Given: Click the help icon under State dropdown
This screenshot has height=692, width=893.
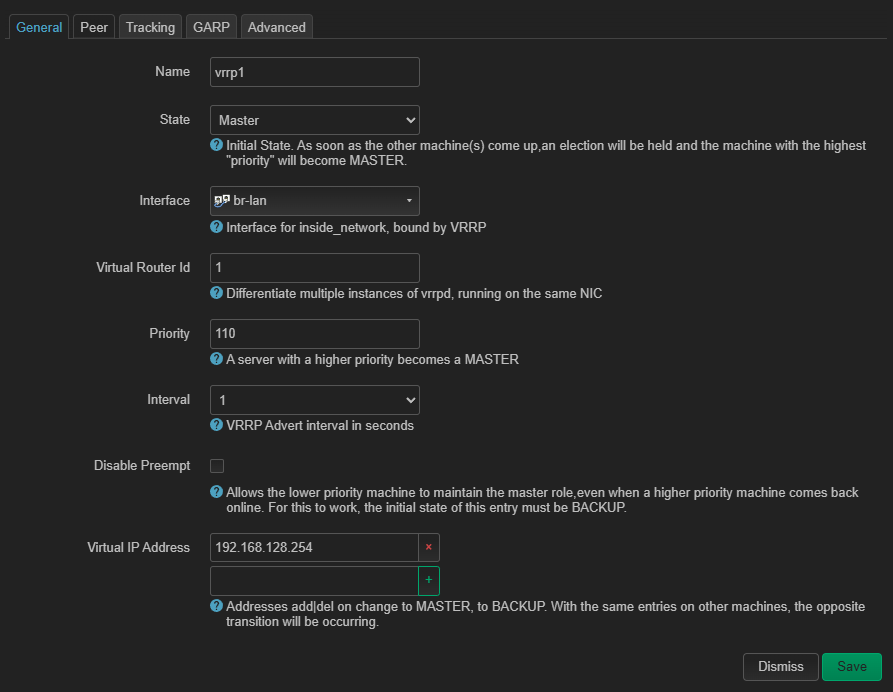Looking at the screenshot, I should [216, 146].
